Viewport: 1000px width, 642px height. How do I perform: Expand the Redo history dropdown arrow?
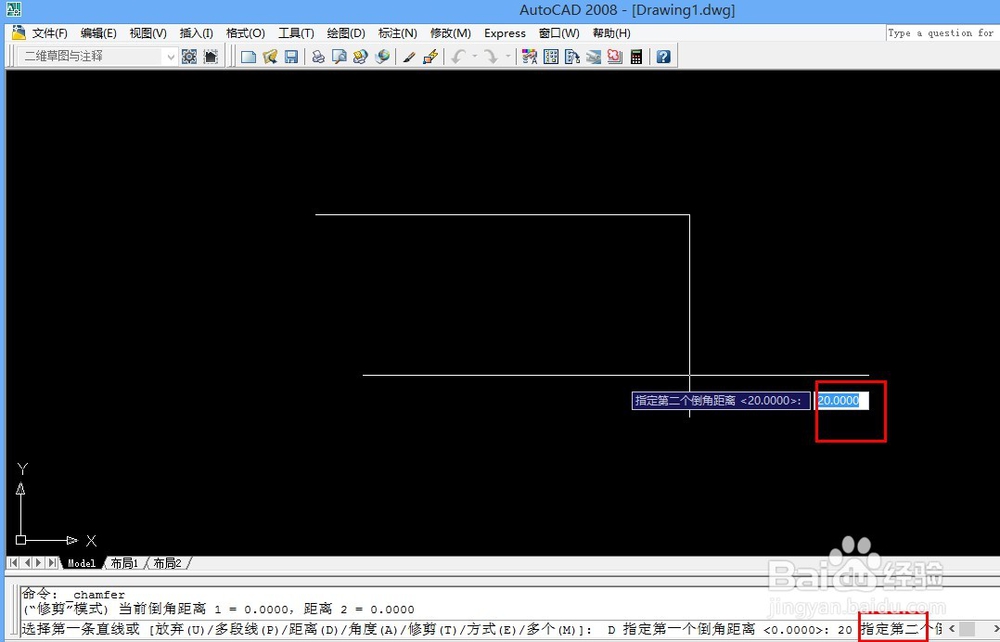point(508,57)
